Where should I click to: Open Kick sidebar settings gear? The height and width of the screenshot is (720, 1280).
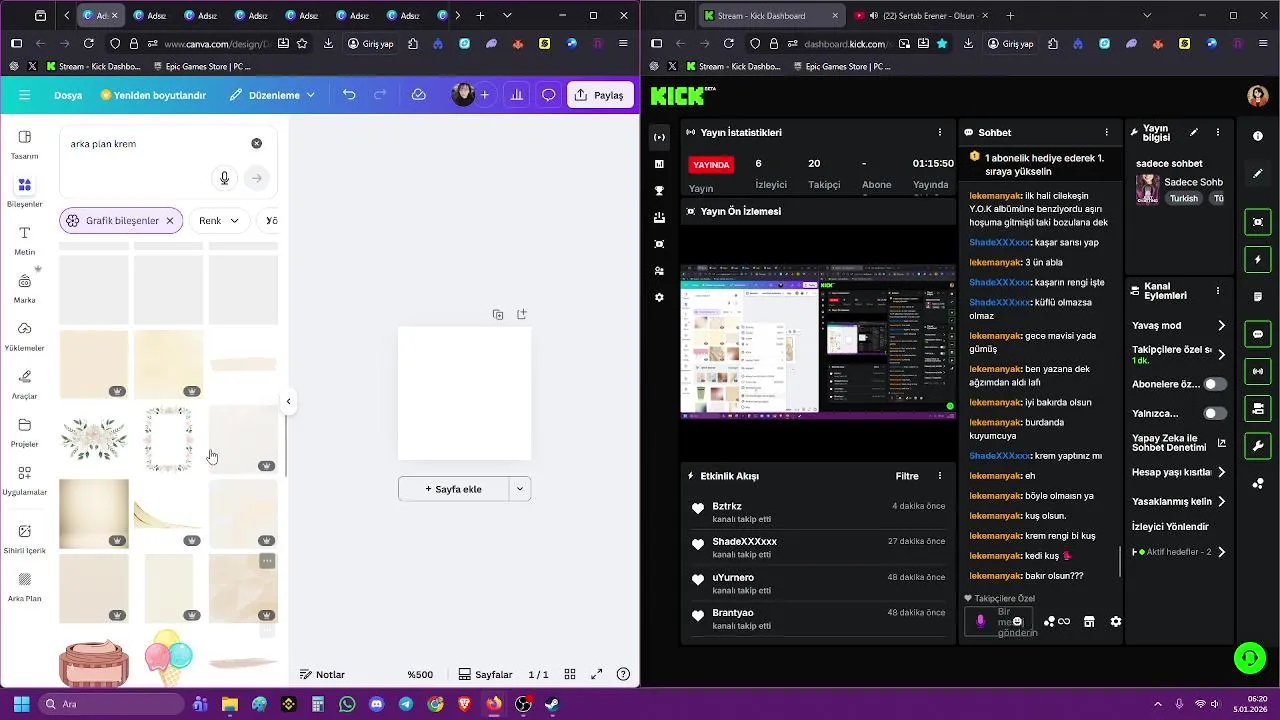(659, 298)
